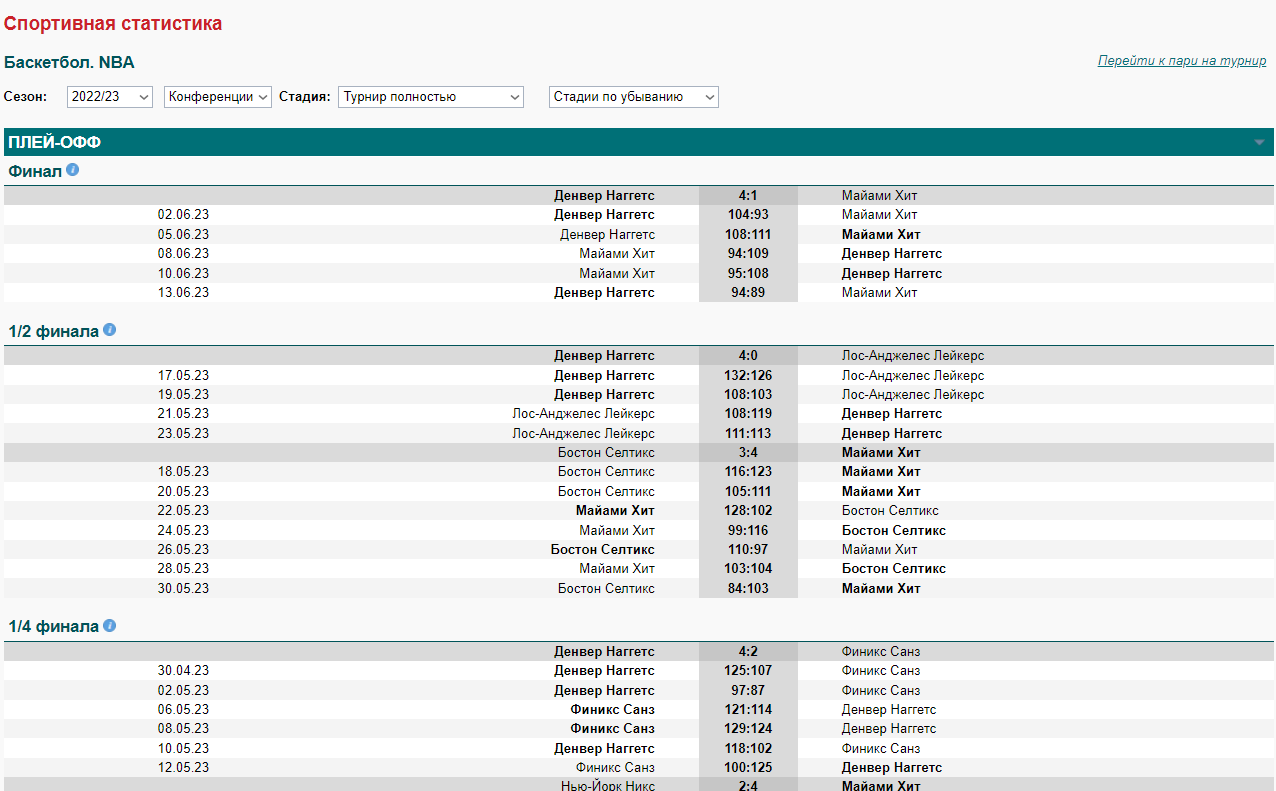The width and height of the screenshot is (1276, 791).
Task: Open the season 2022/23 dropdown
Action: [x=110, y=97]
